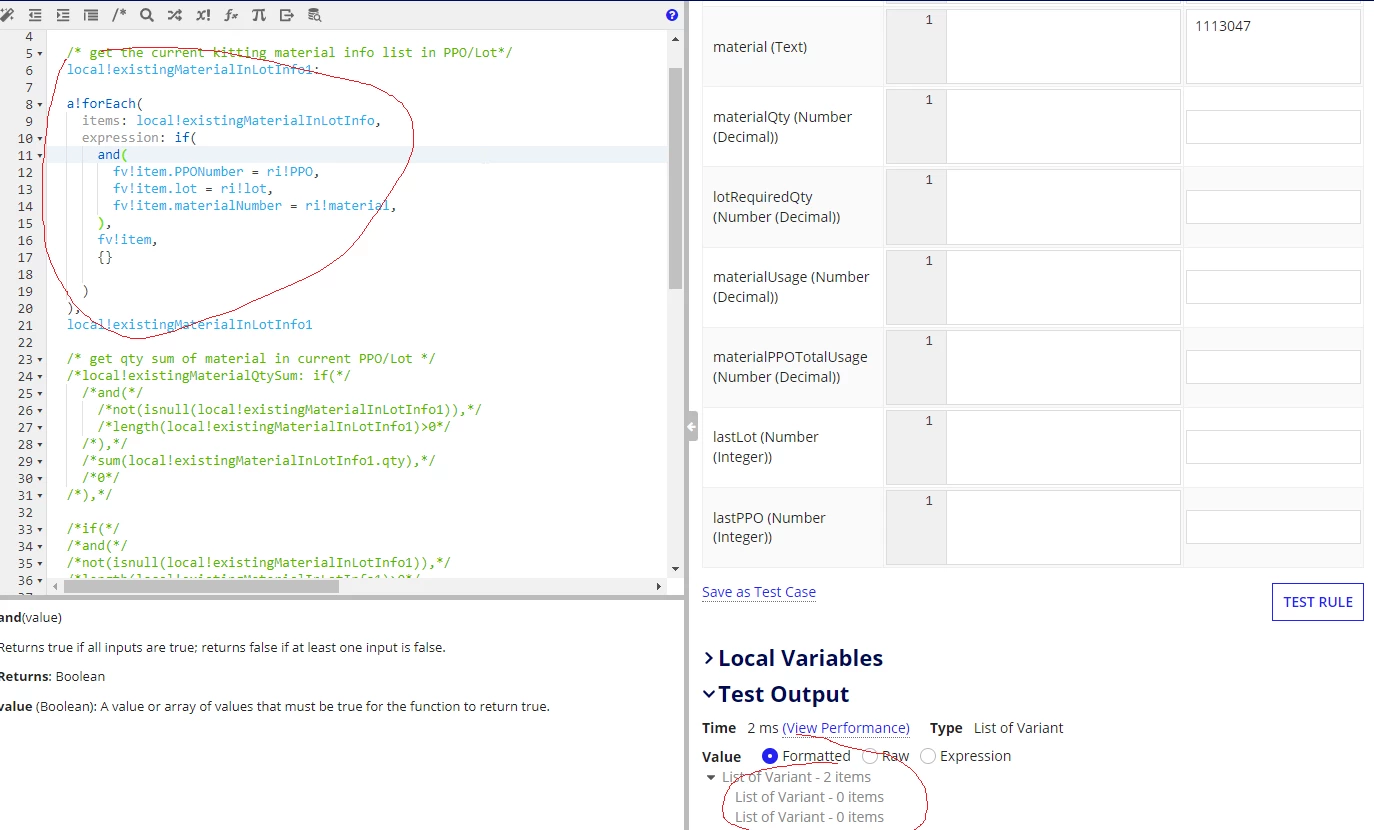The height and width of the screenshot is (830, 1374).
Task: Click the material expression text area
Action: [1063, 47]
